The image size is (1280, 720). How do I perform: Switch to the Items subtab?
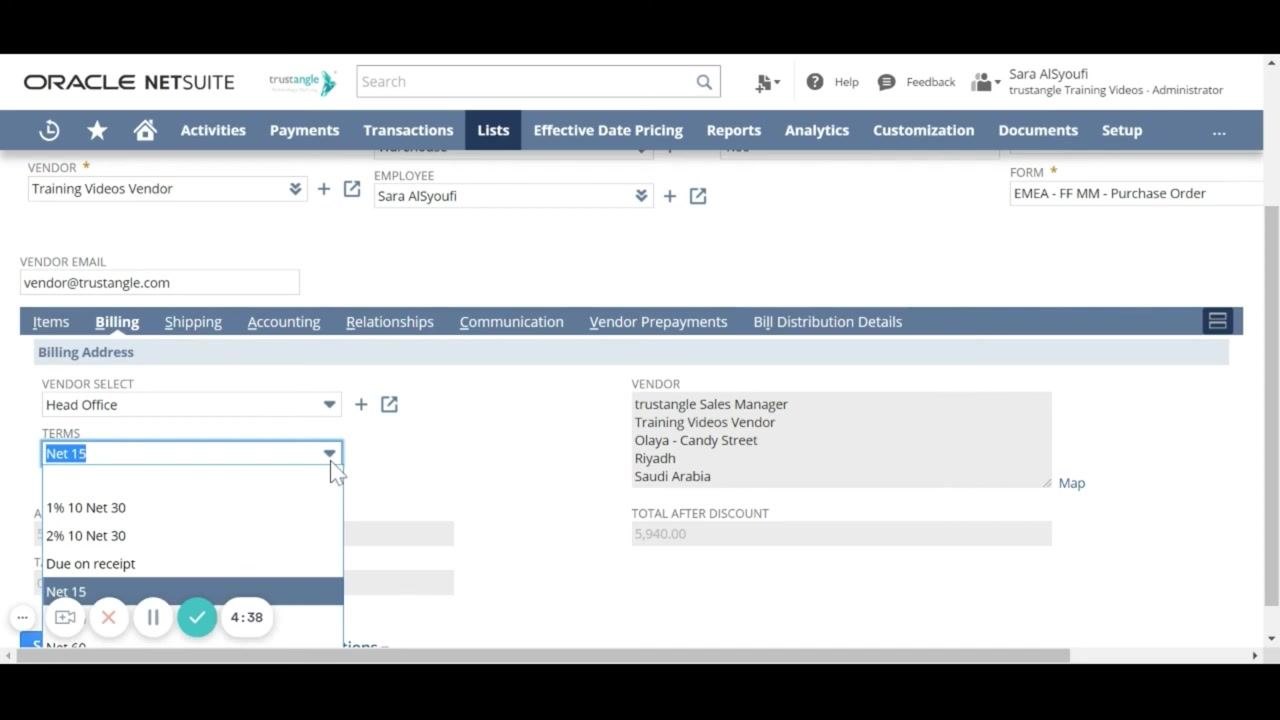[51, 322]
